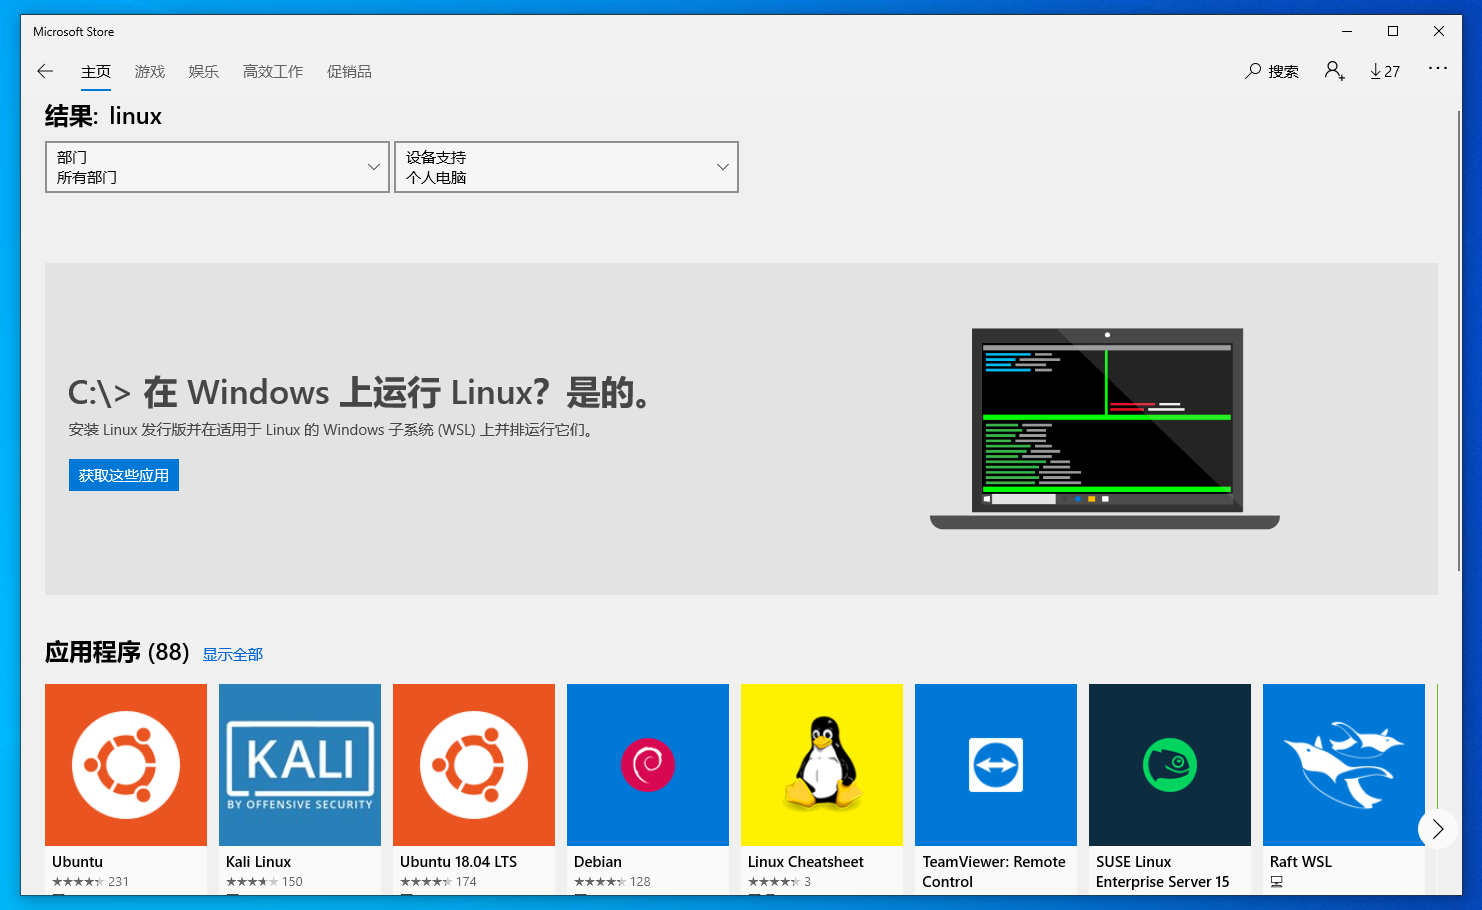
Task: Open the See more (...) menu
Action: click(x=1437, y=68)
